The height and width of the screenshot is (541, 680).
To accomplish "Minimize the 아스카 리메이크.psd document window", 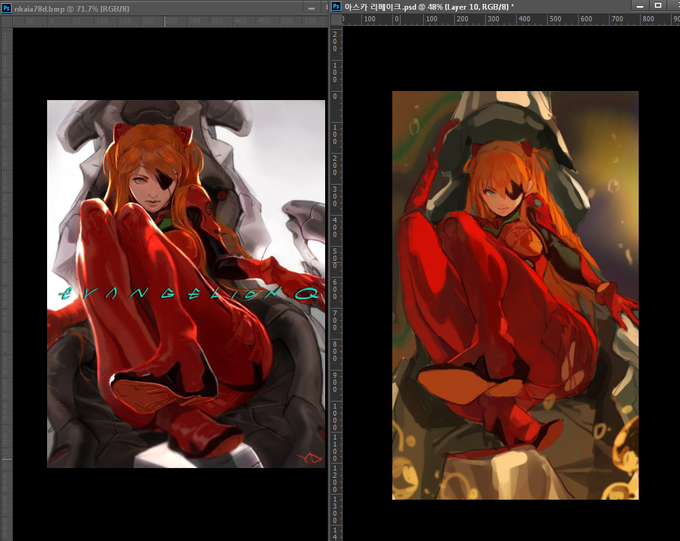I will 640,6.
